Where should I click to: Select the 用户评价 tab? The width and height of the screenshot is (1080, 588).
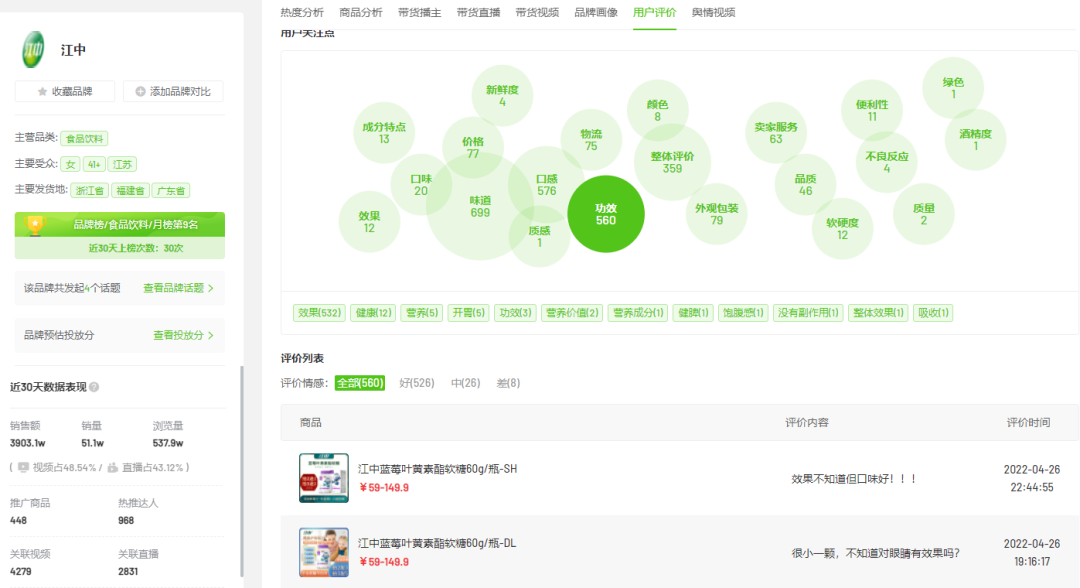[654, 12]
